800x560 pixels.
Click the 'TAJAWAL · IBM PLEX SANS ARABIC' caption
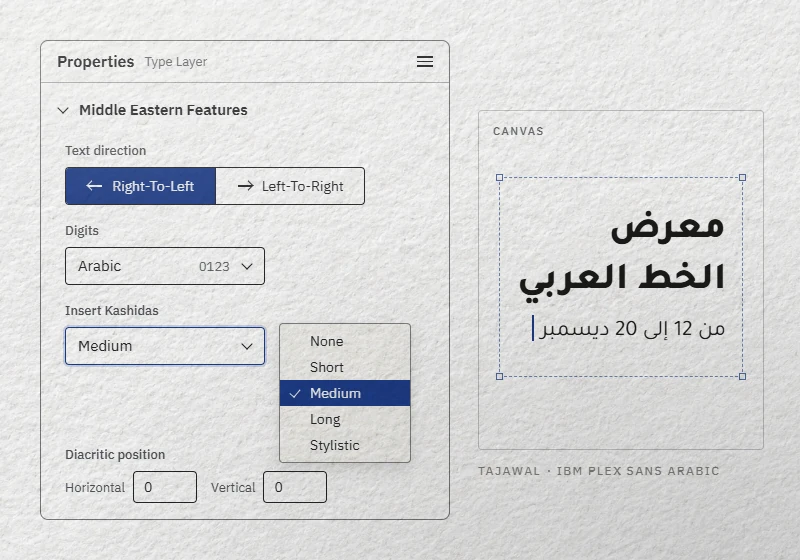pos(598,471)
